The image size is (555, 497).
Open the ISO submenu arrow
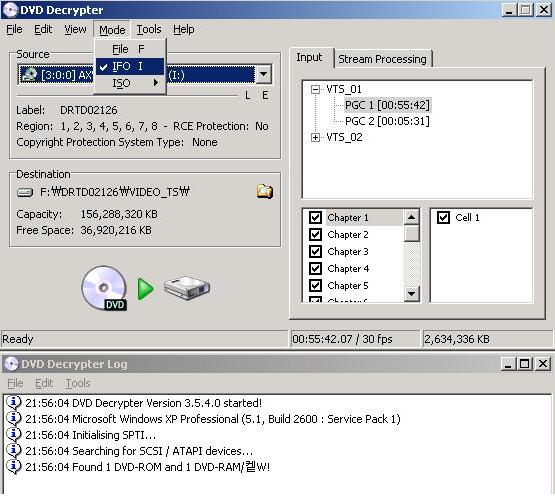156,83
